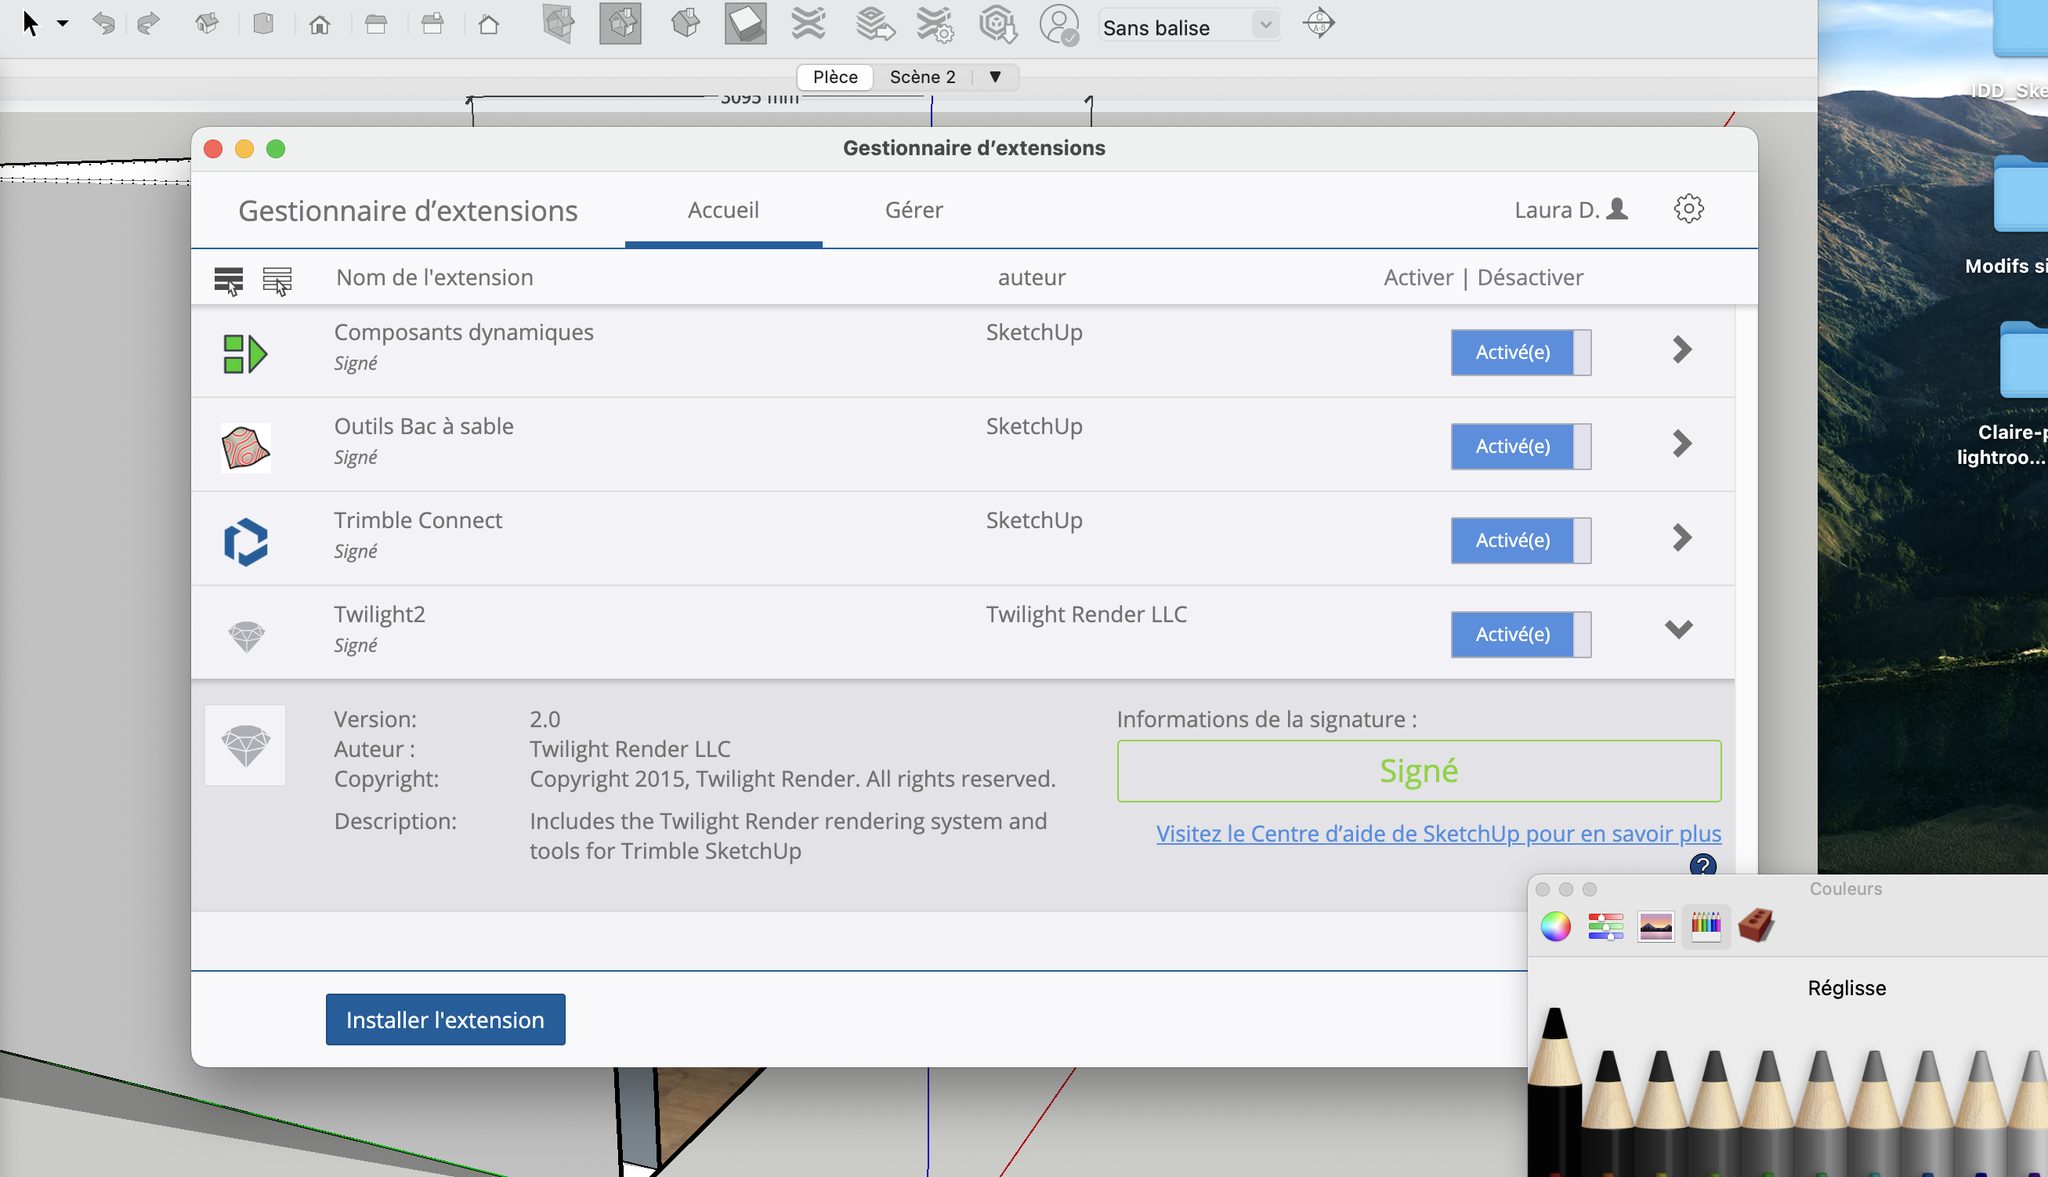The image size is (2048, 1177).
Task: Expand the Composants dynamiques details chevron
Action: 1681,350
